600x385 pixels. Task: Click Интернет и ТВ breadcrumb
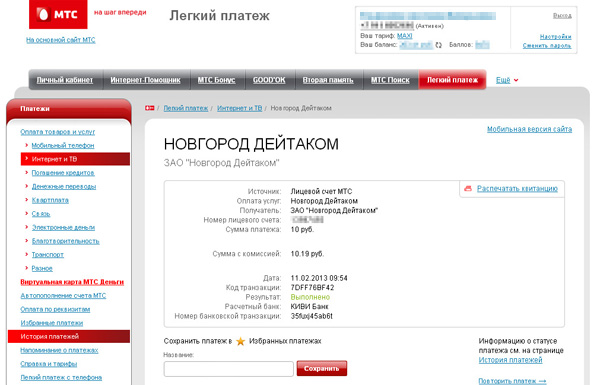click(x=240, y=108)
